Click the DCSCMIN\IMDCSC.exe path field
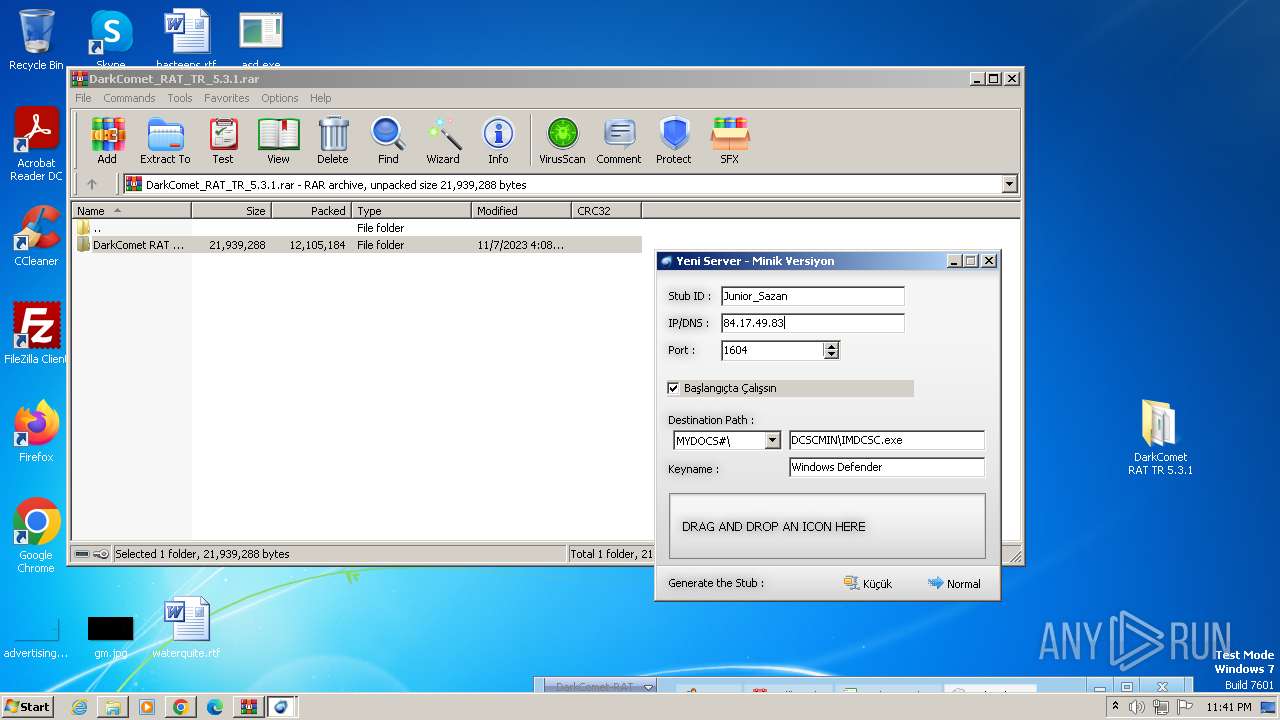 (887, 440)
